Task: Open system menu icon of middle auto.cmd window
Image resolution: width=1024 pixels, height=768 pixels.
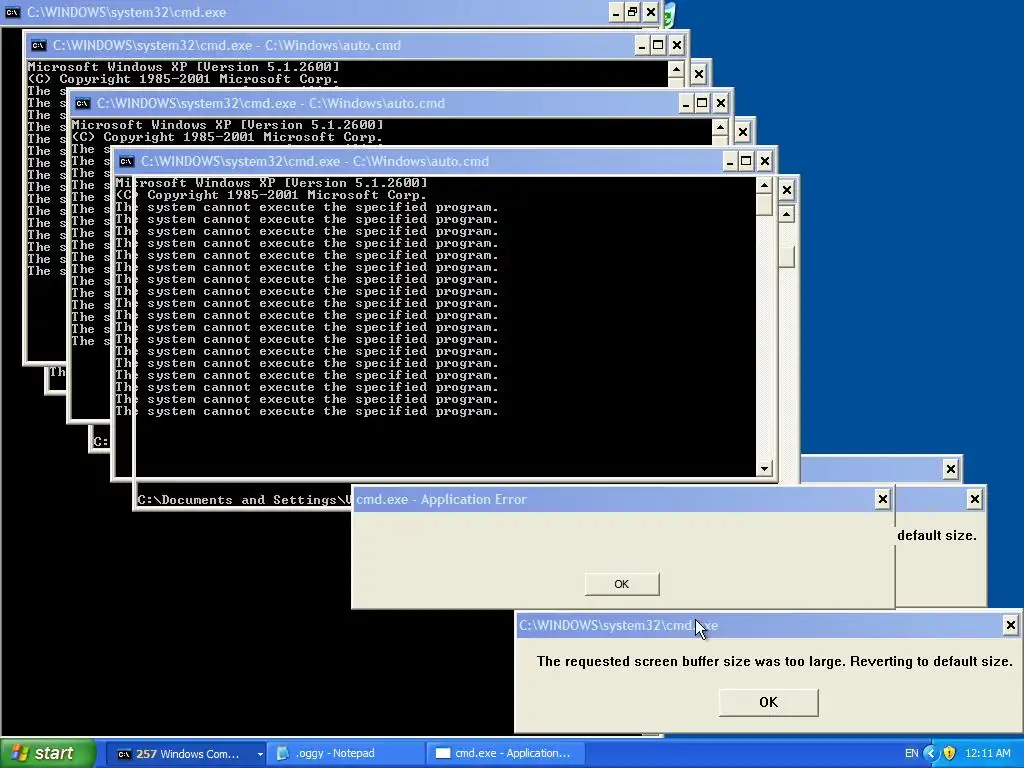Action: [82, 103]
